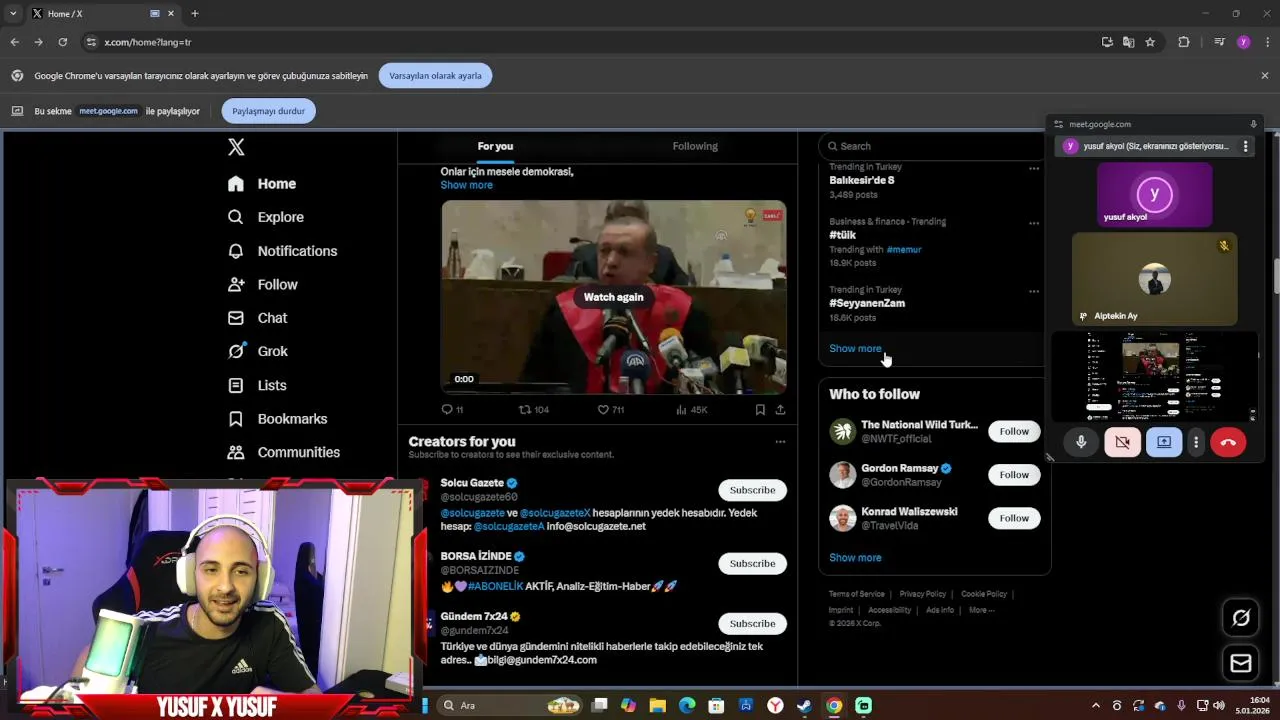Open Chrome profile avatar
Image resolution: width=1280 pixels, height=720 pixels.
point(1244,42)
